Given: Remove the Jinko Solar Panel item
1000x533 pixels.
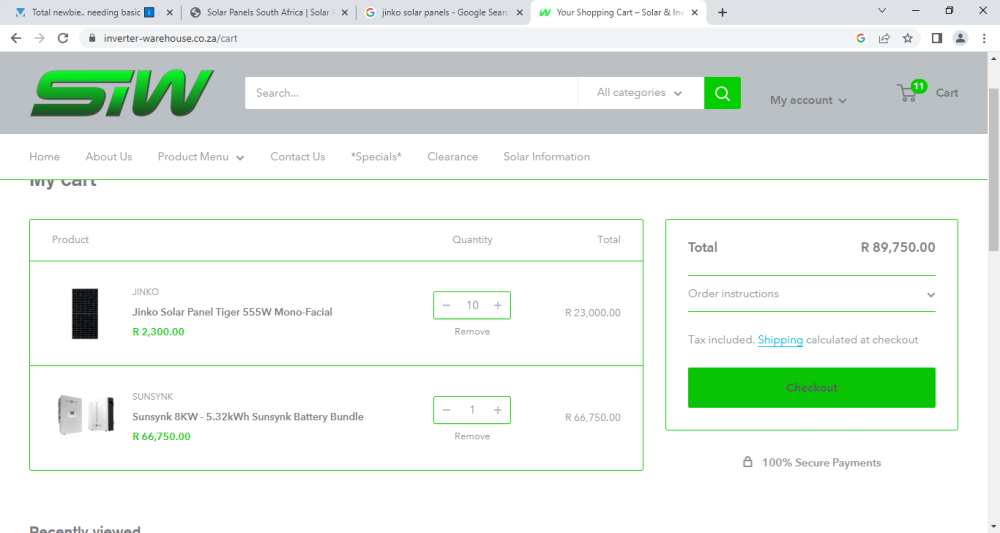Looking at the screenshot, I should coord(472,332).
